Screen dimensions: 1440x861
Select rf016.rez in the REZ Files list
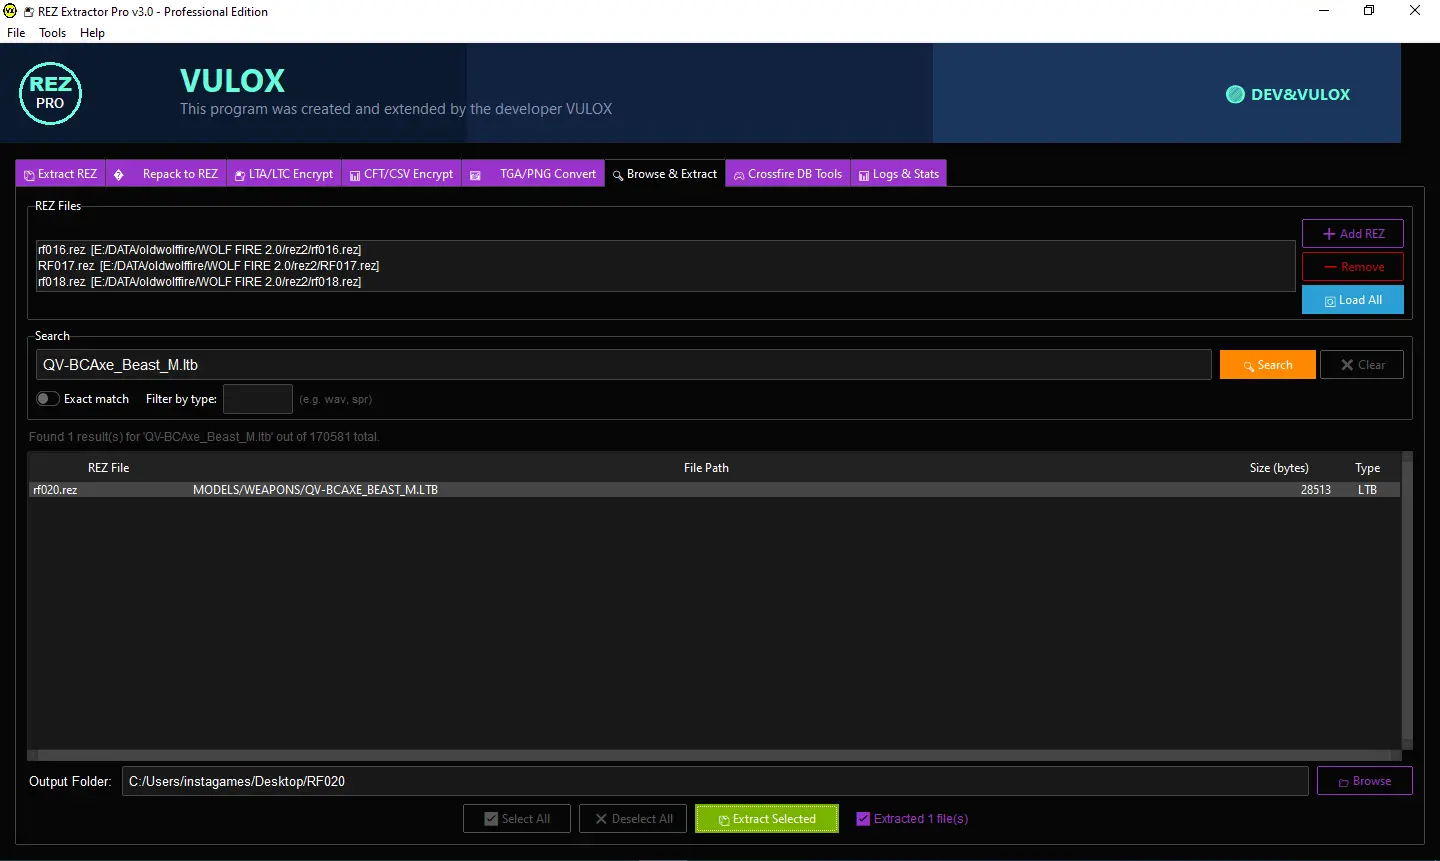(665, 250)
